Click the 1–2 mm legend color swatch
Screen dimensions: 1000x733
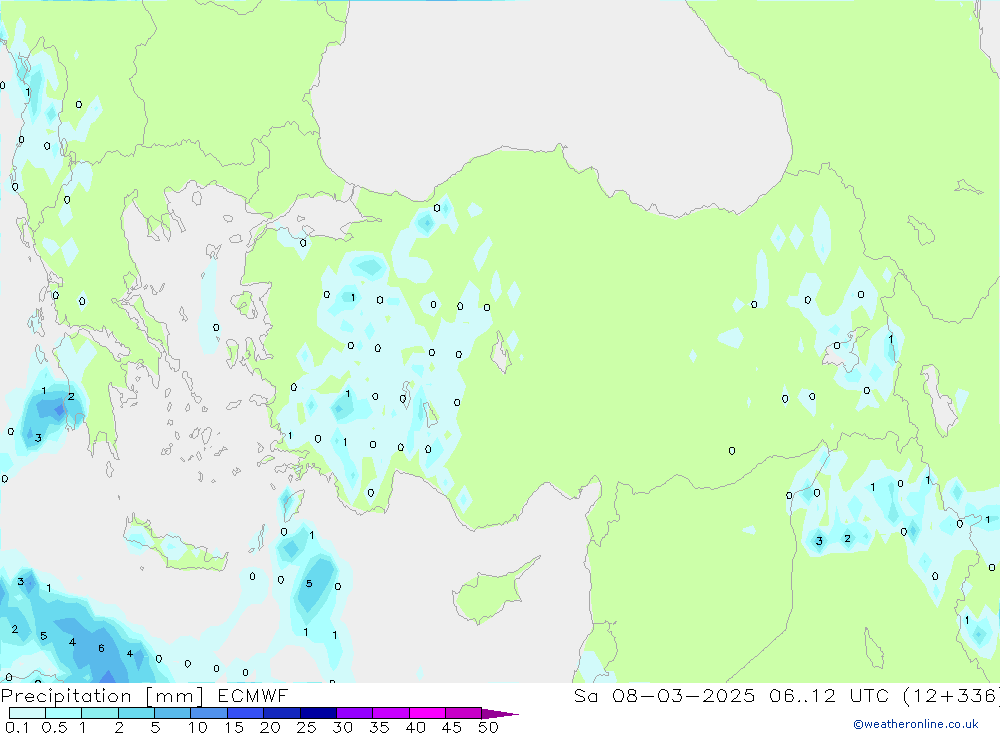click(100, 713)
